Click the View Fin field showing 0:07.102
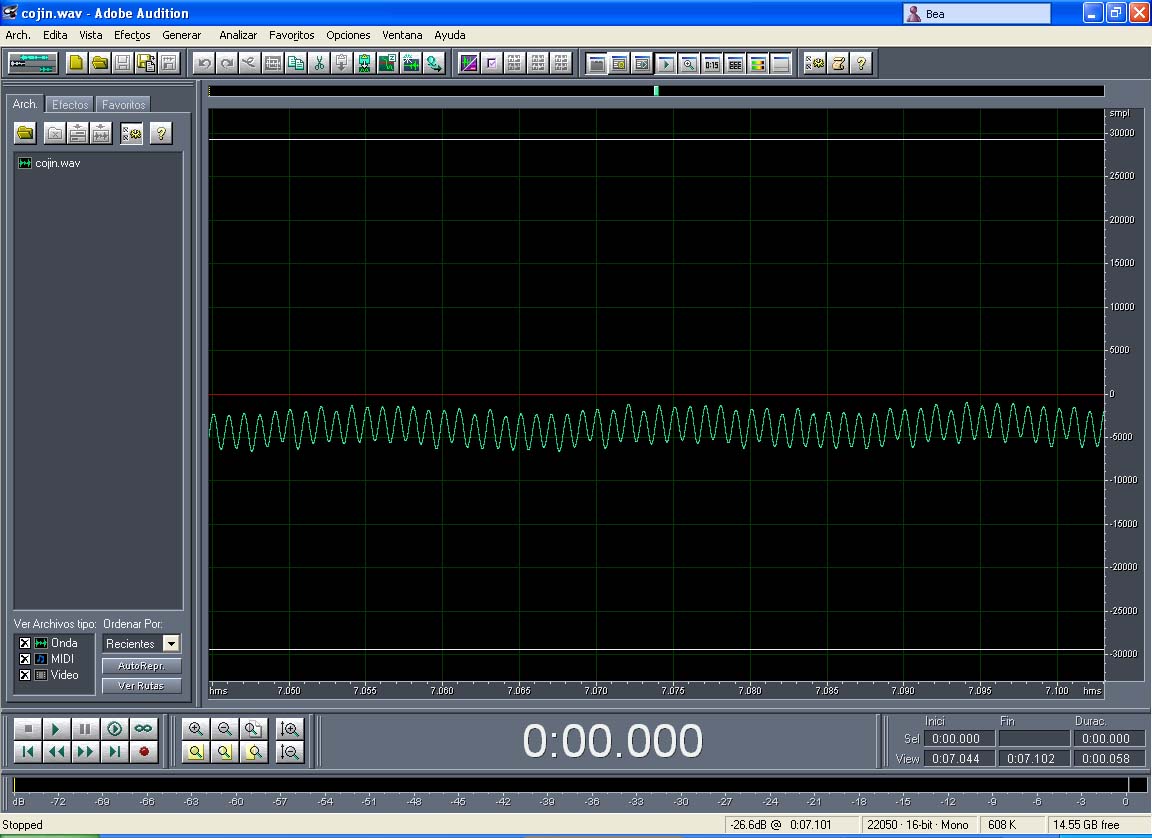Image resolution: width=1152 pixels, height=838 pixels. 1034,758
